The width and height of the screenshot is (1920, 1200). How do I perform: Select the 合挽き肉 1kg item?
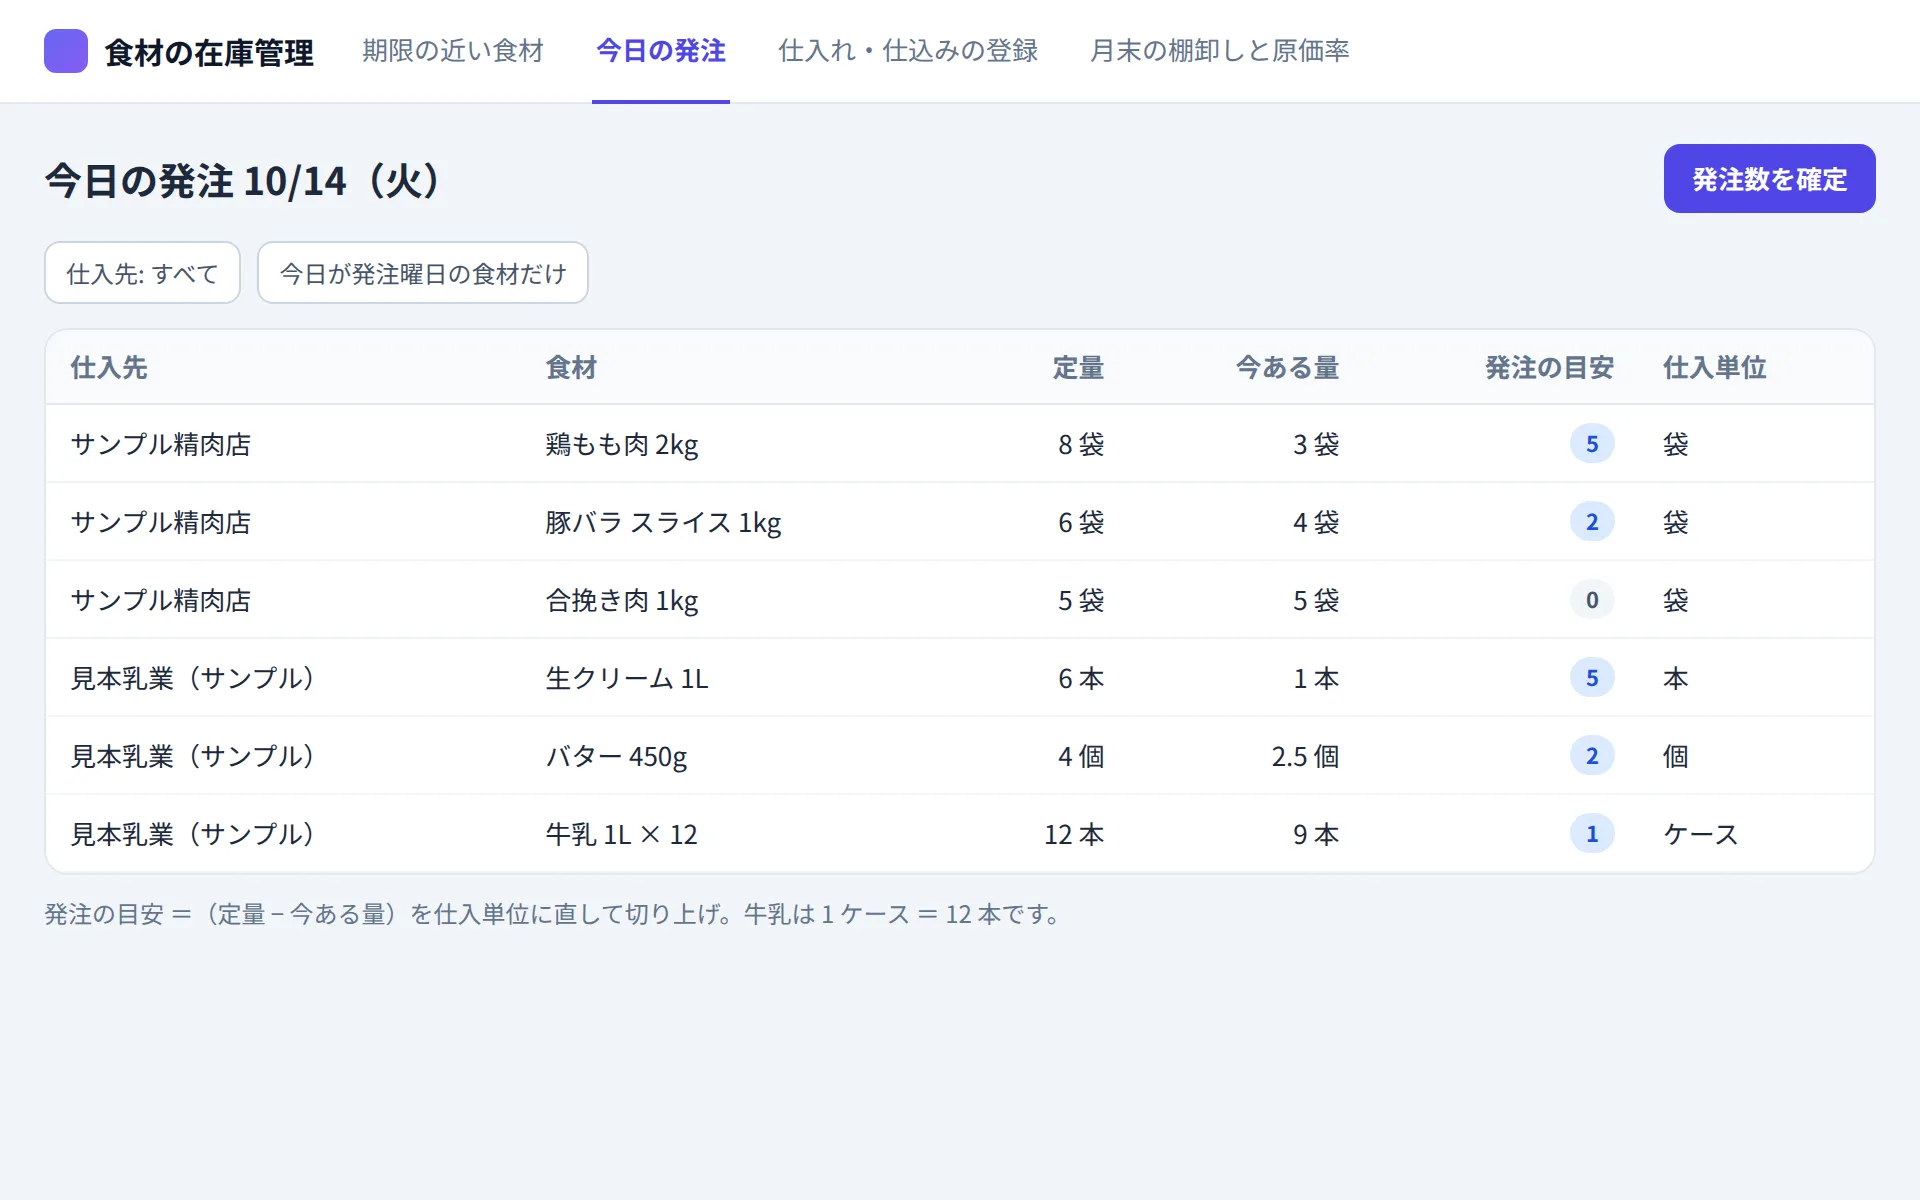(622, 600)
